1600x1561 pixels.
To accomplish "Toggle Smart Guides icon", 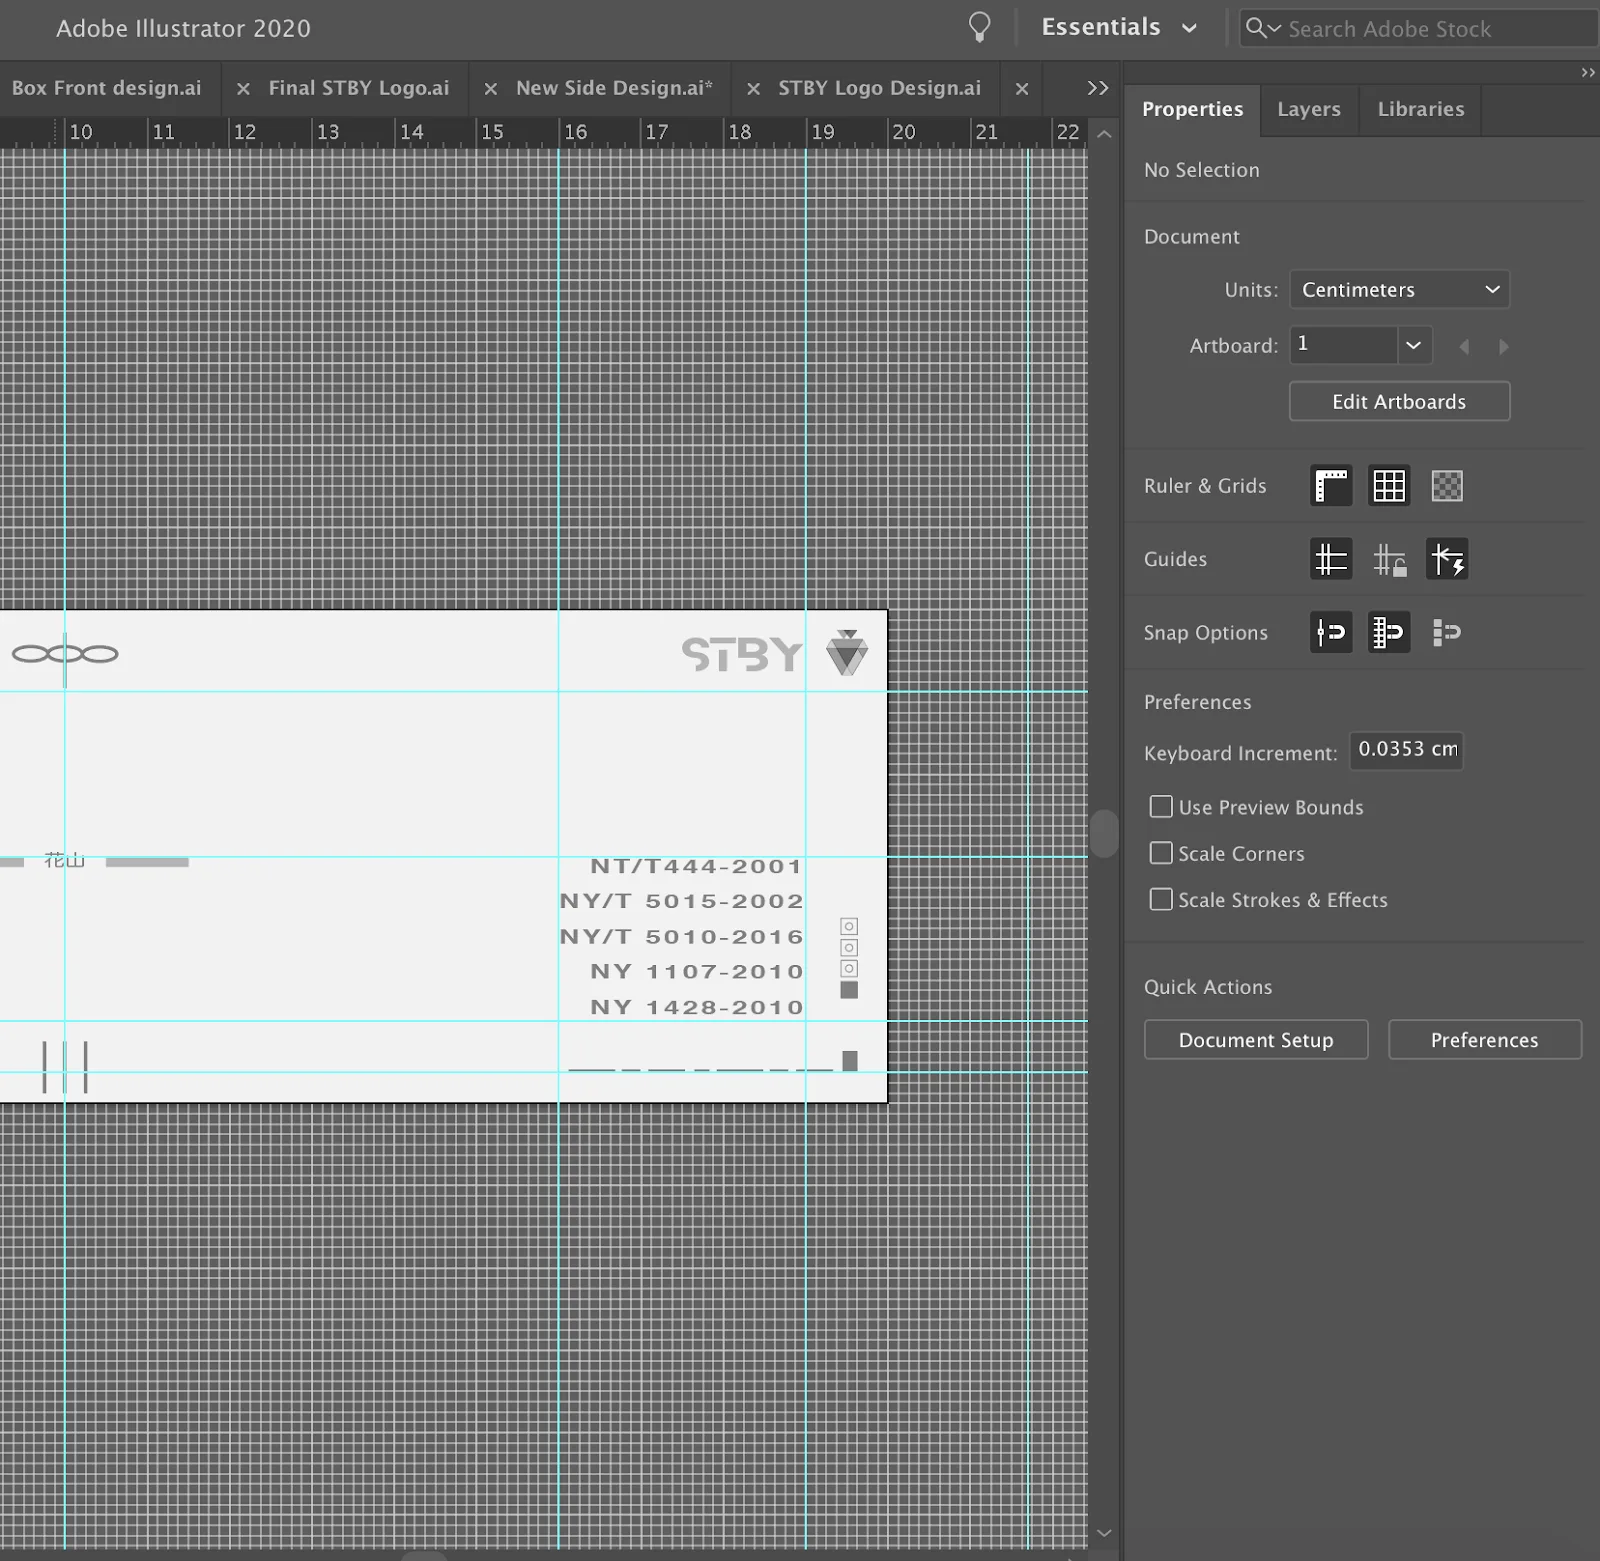I will tap(1447, 559).
